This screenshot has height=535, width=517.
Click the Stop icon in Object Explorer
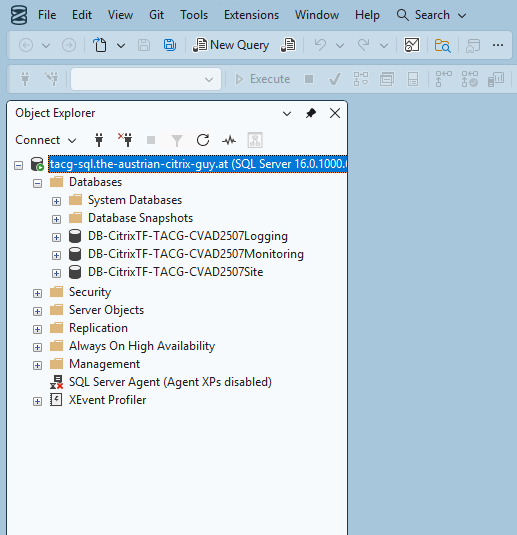[151, 140]
